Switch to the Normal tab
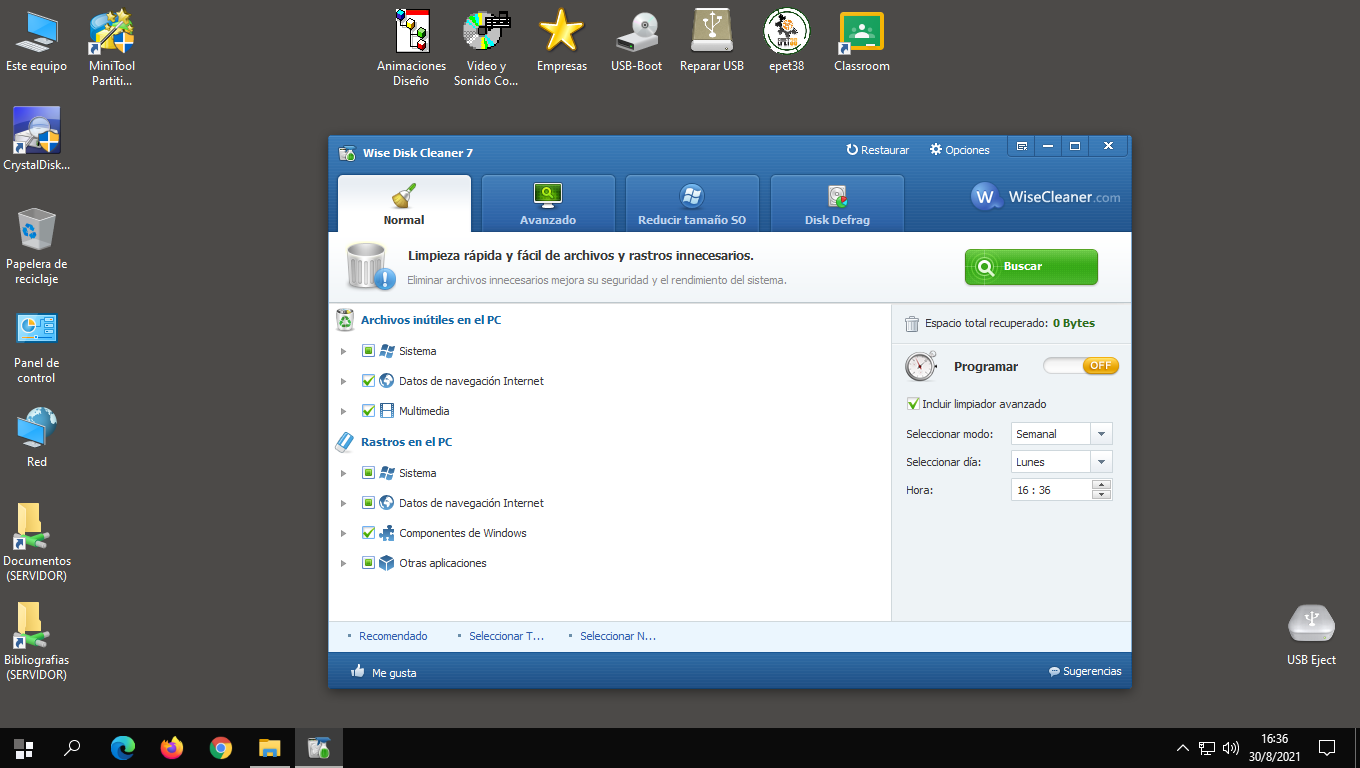This screenshot has height=768, width=1360. [404, 204]
